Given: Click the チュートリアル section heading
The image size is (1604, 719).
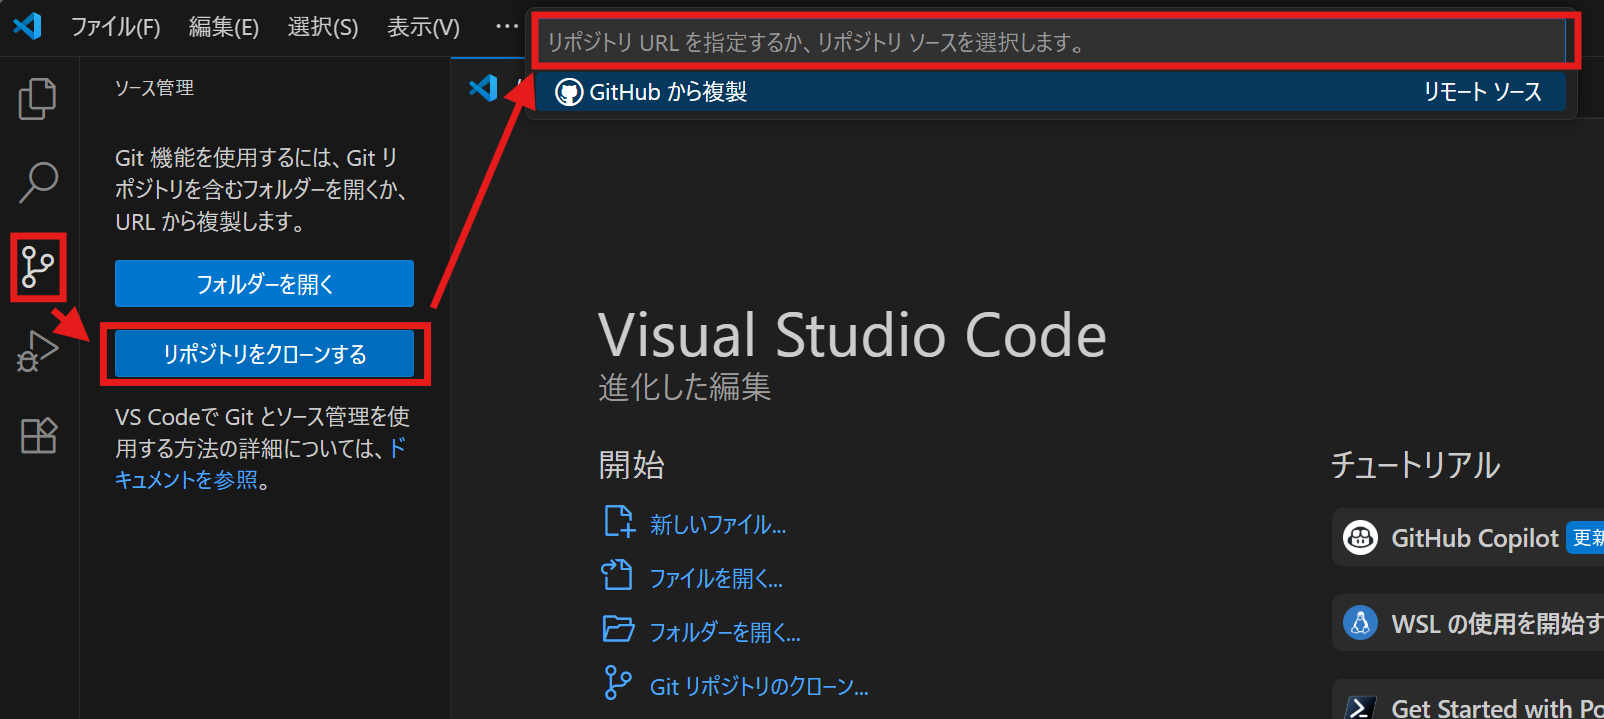Looking at the screenshot, I should pos(1415,465).
